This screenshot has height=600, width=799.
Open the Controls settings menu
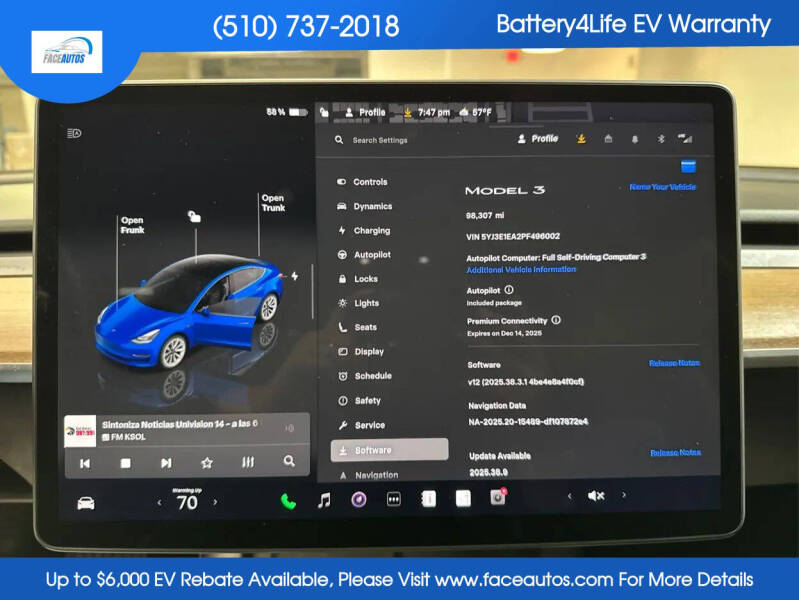coord(363,182)
